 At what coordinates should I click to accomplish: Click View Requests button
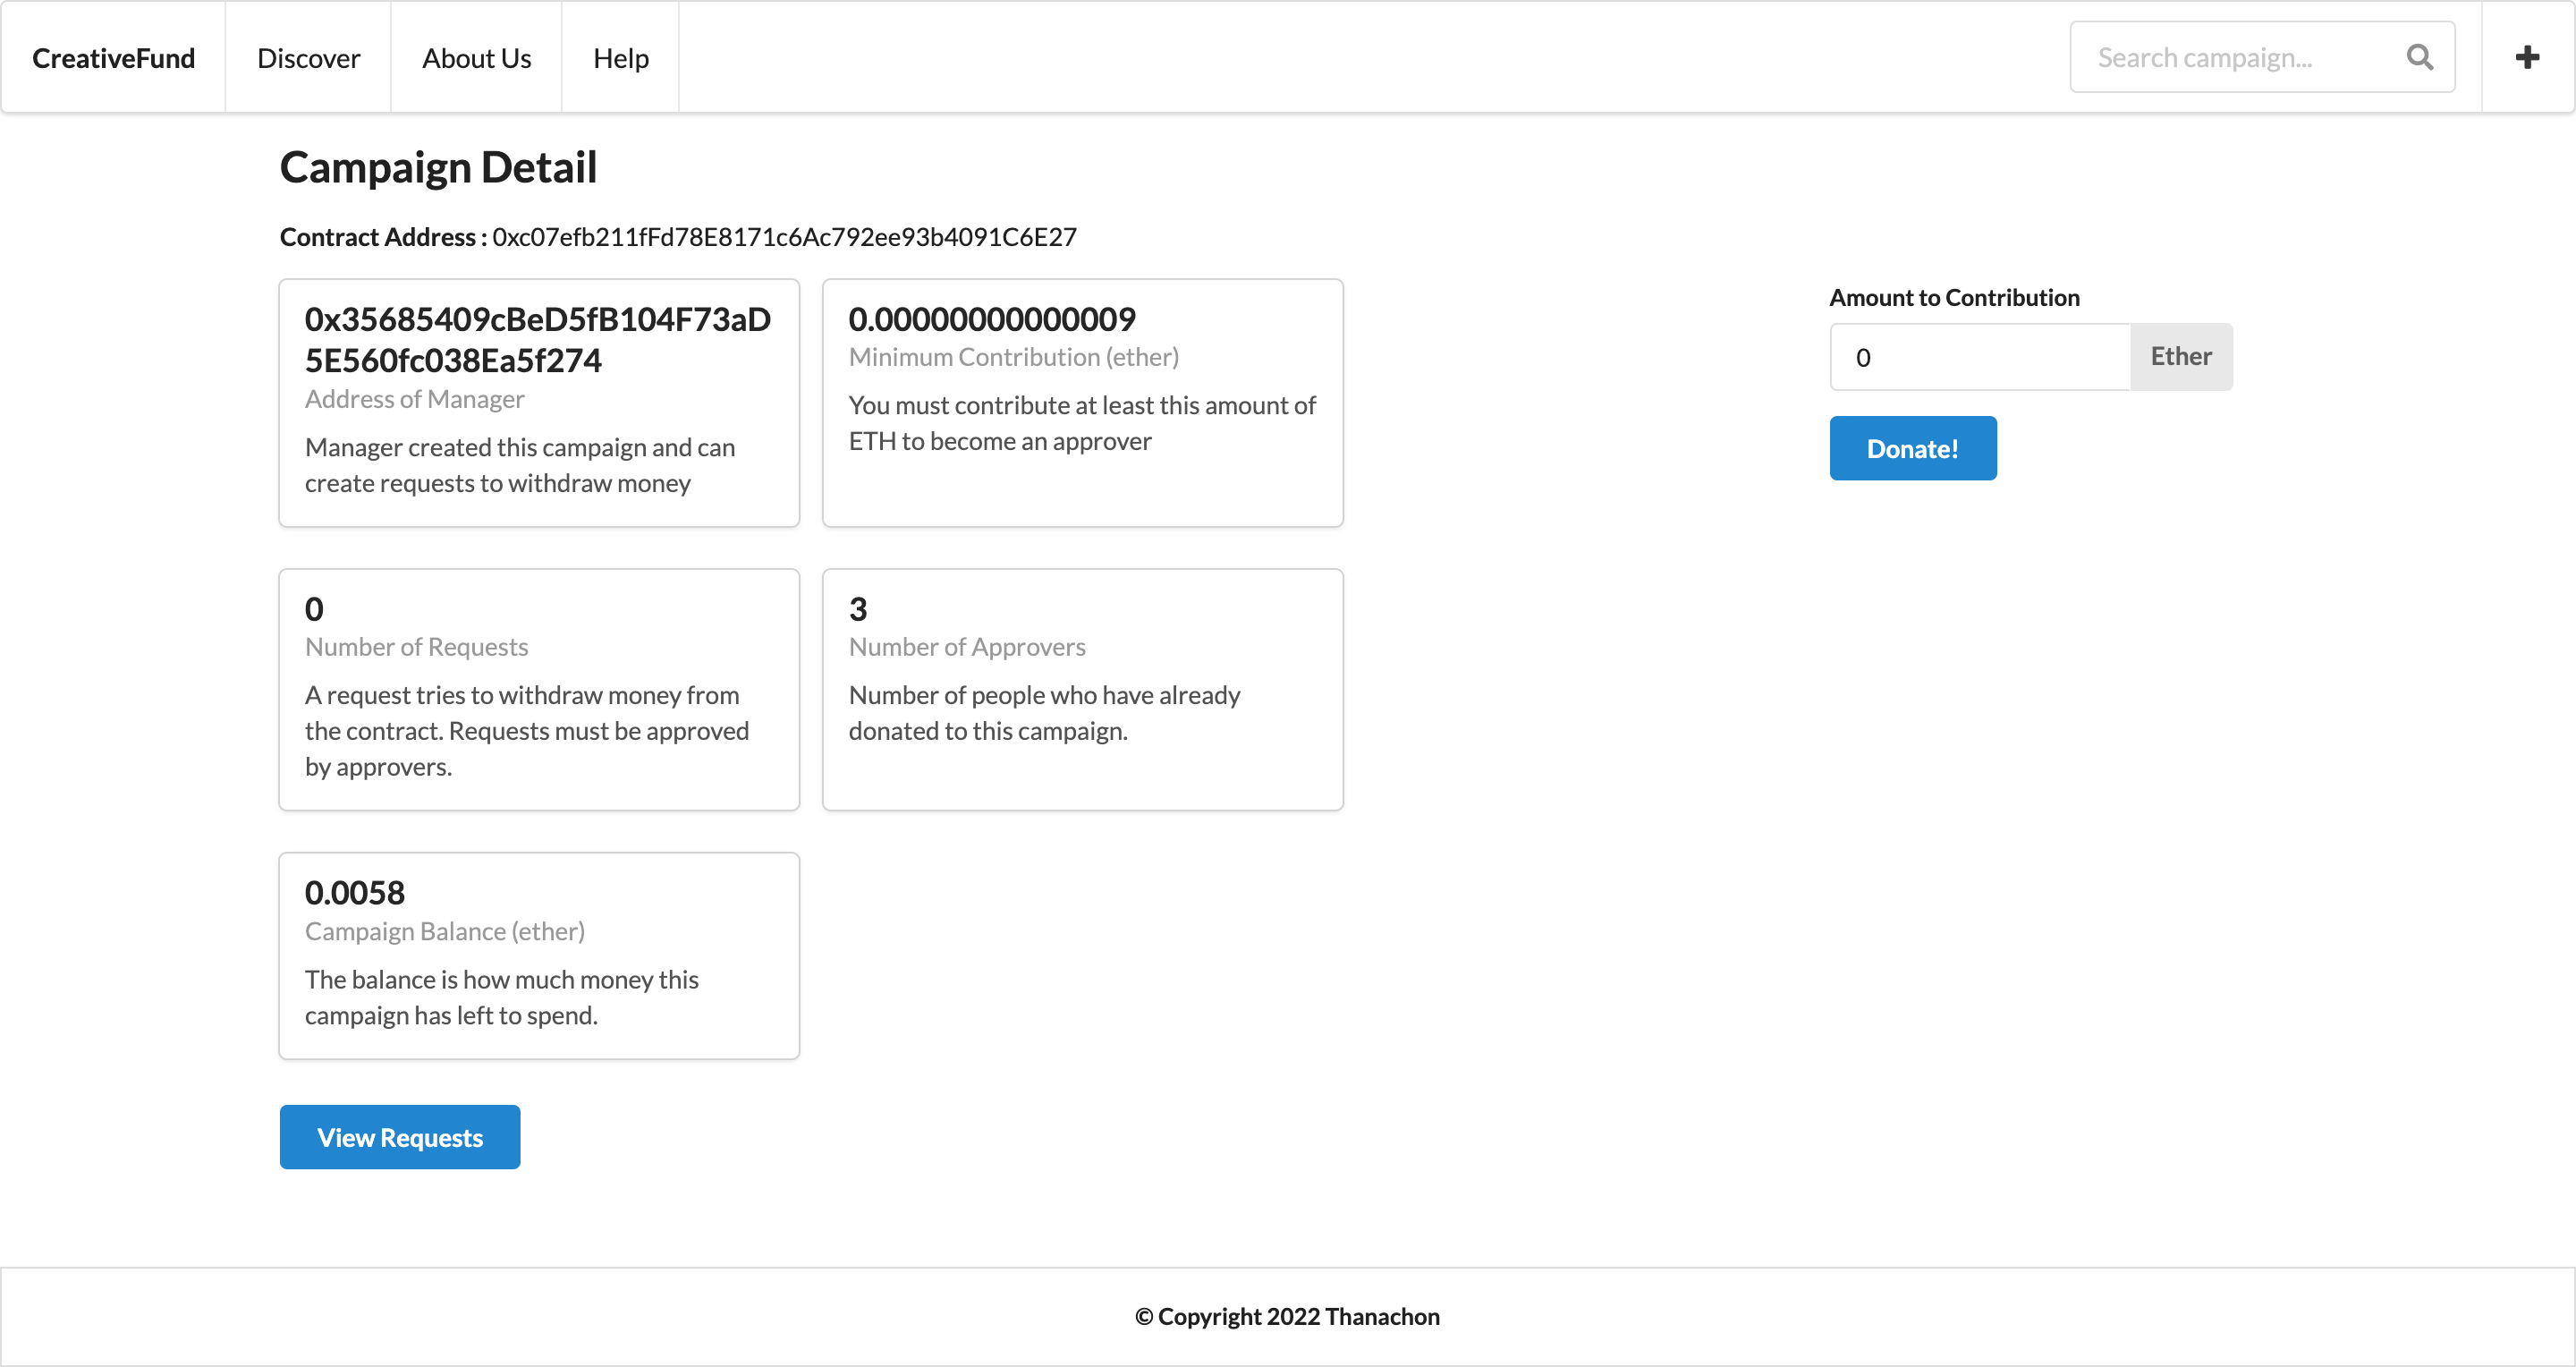(399, 1137)
